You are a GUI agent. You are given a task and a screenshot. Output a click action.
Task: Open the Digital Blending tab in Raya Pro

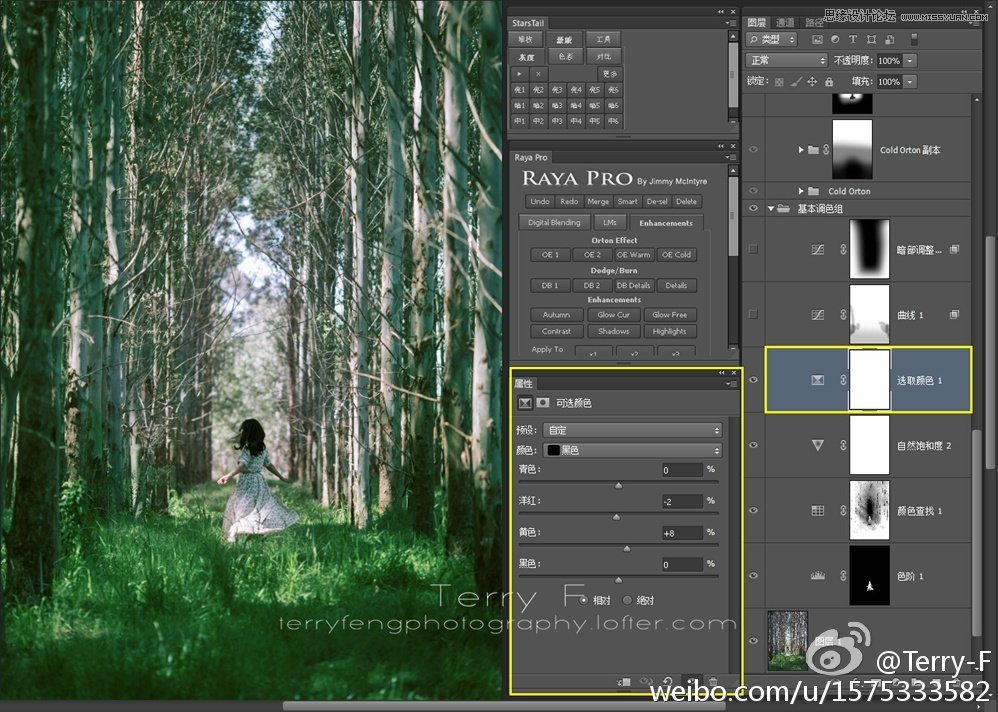(x=554, y=223)
